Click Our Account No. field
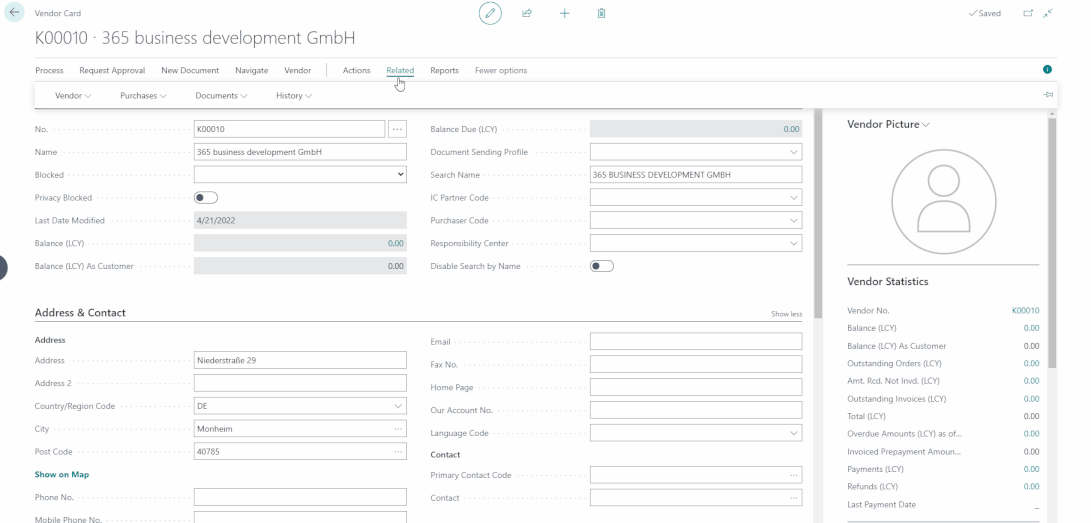 point(696,410)
